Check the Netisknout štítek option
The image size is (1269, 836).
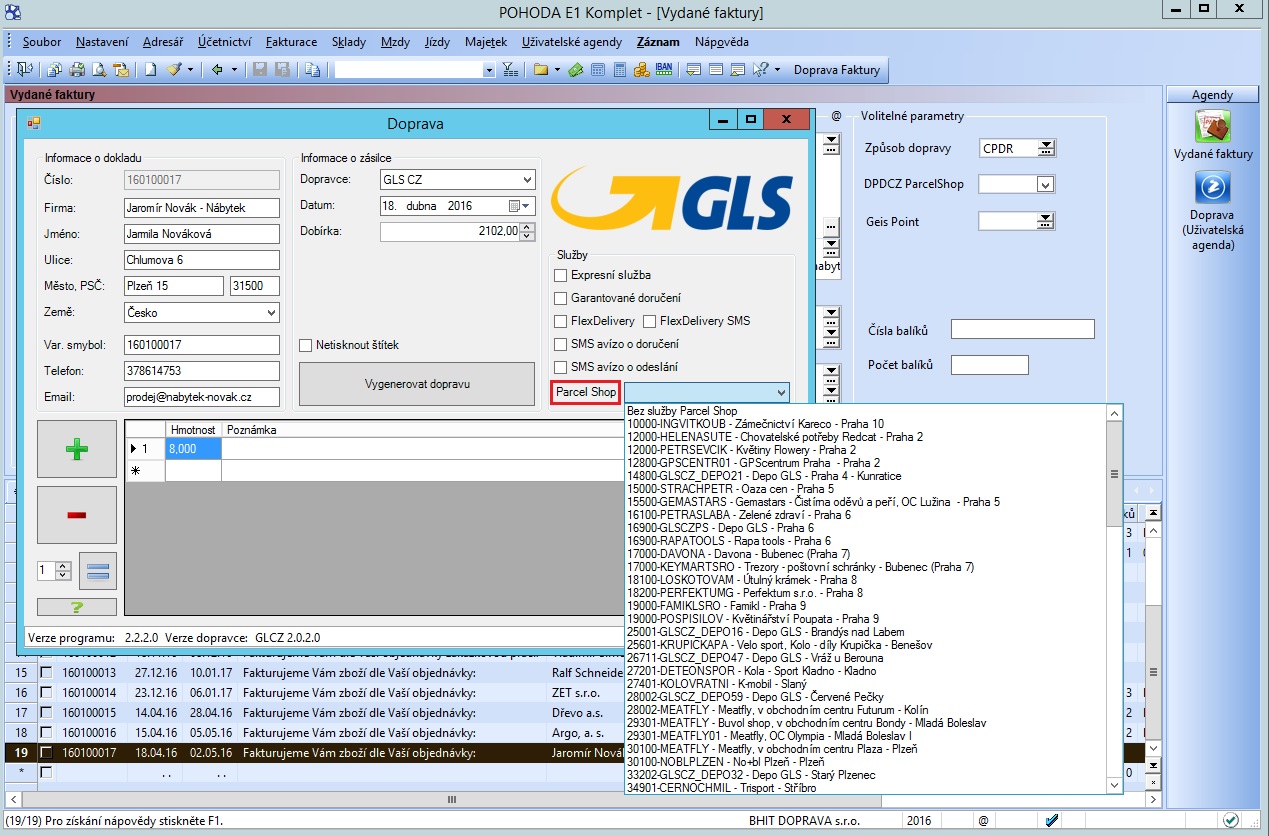(x=306, y=345)
